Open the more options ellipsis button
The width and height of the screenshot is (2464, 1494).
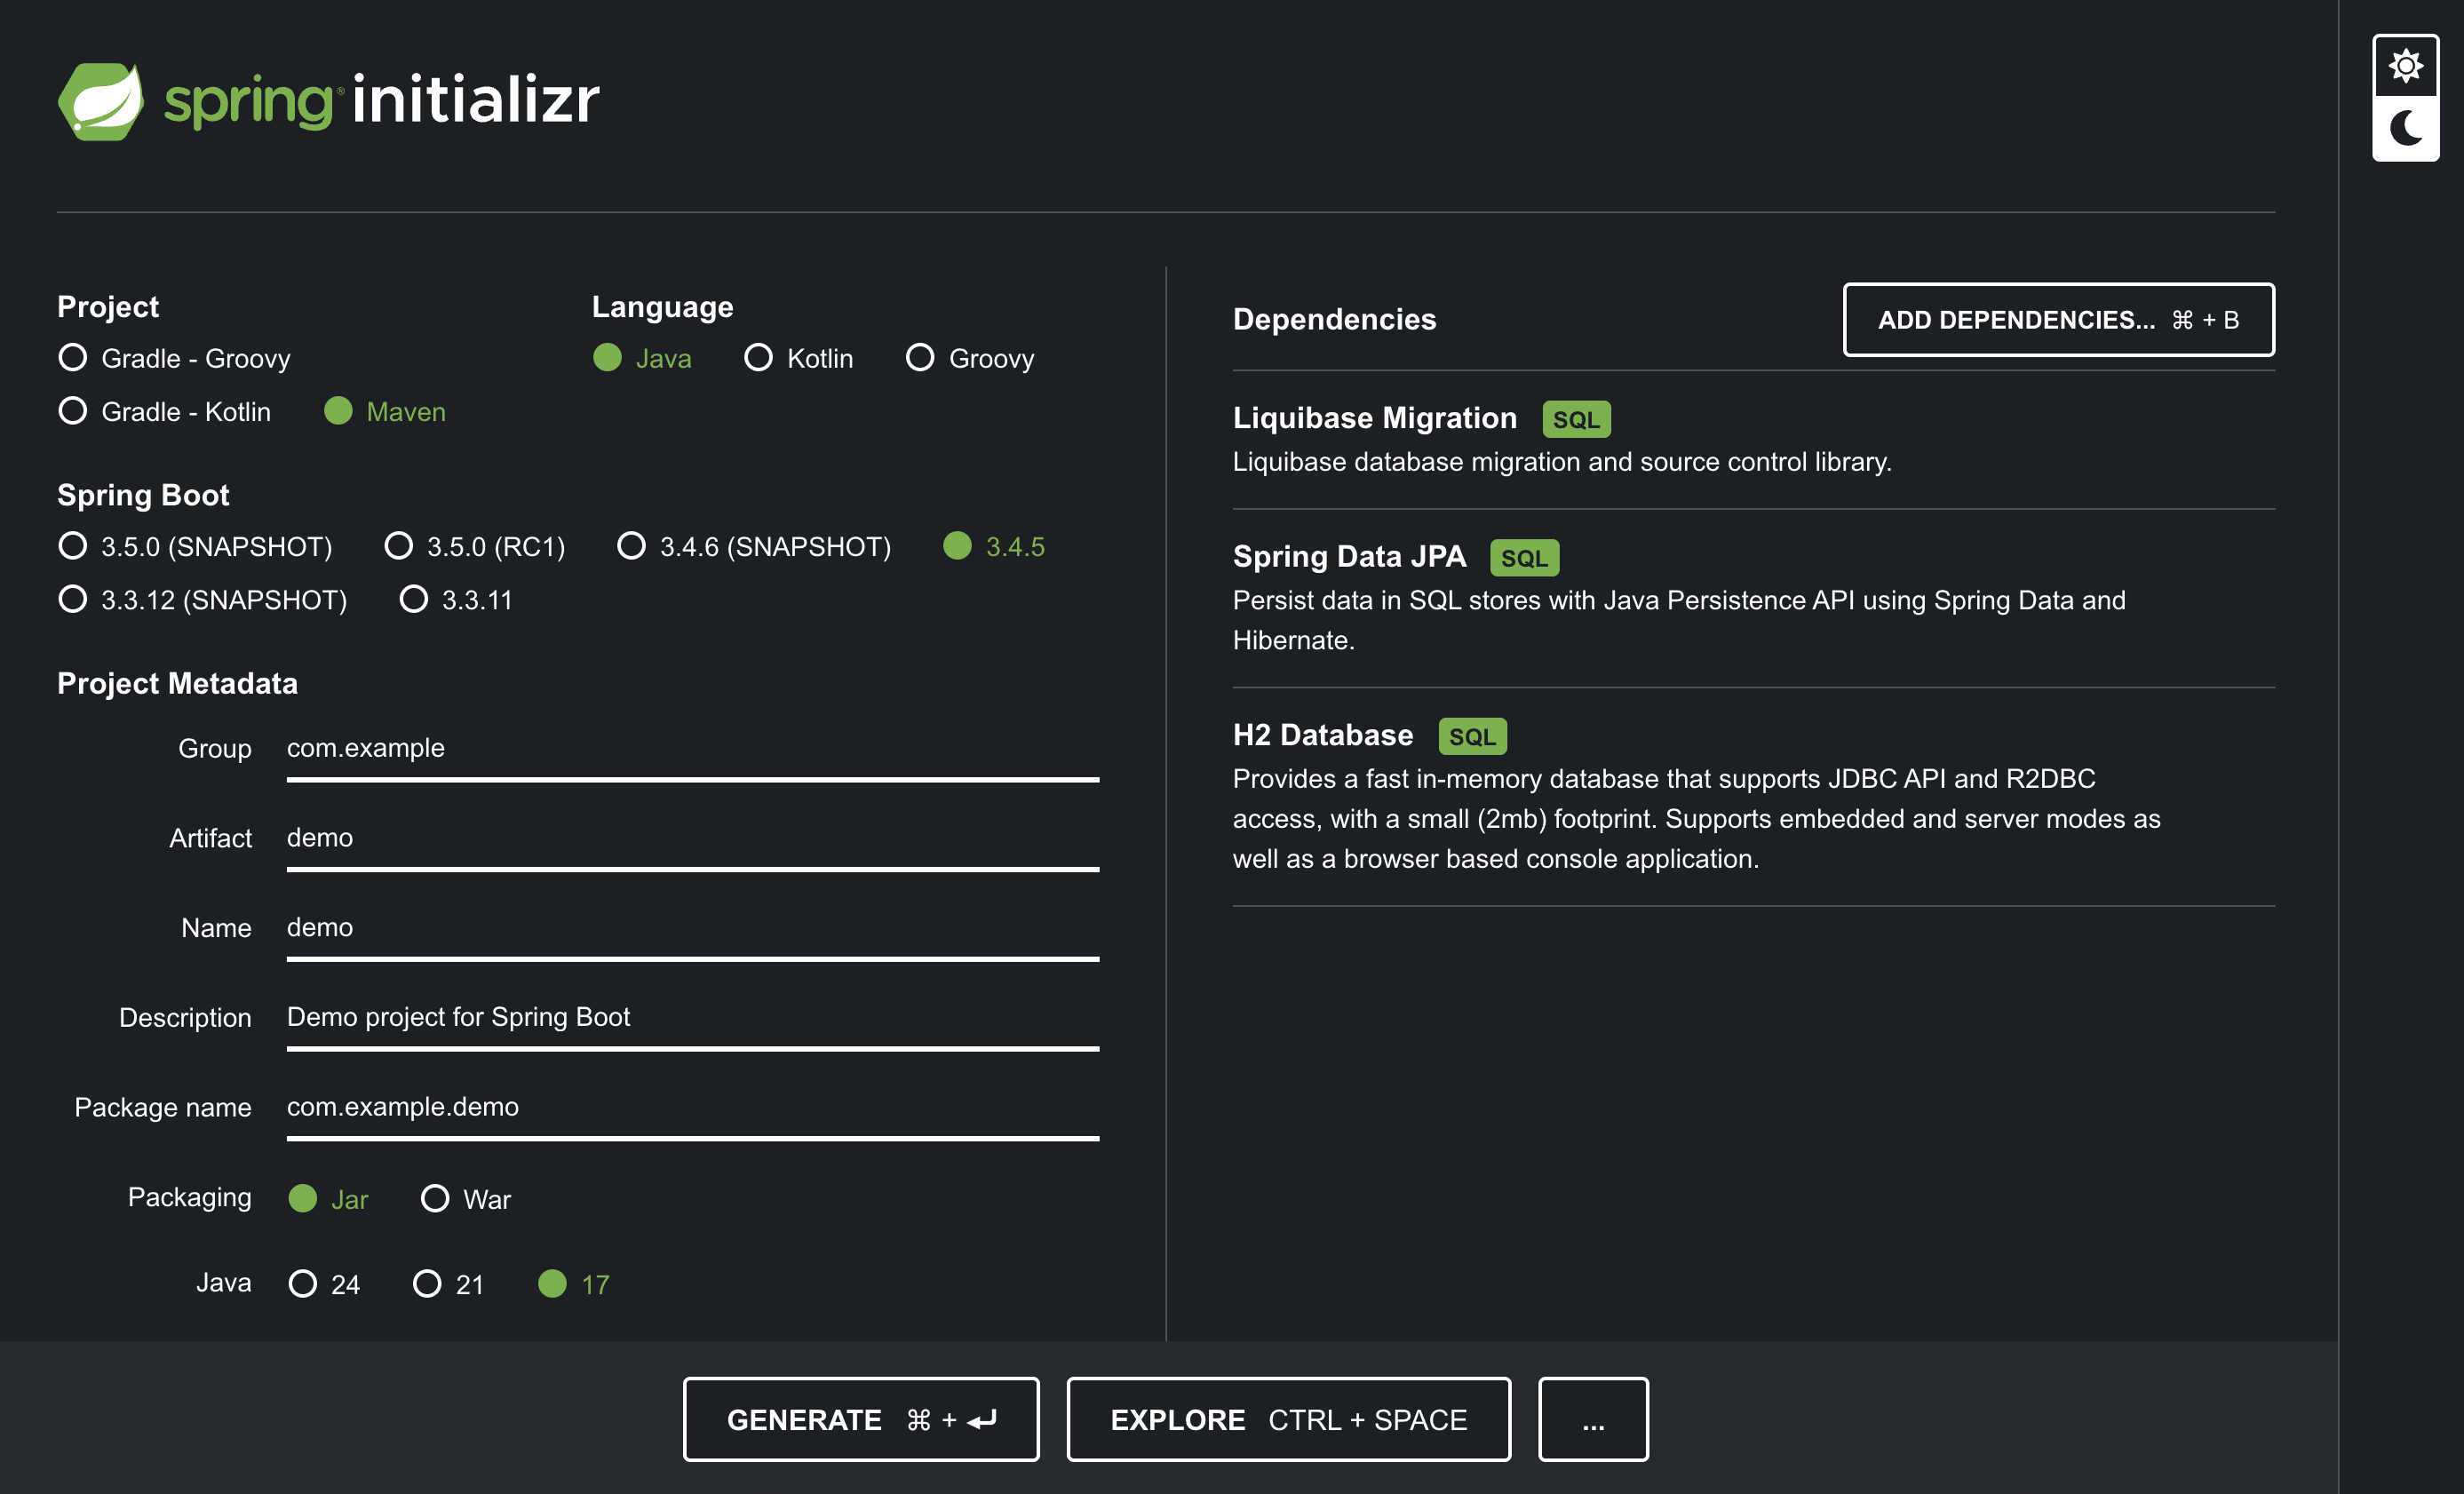point(1592,1419)
